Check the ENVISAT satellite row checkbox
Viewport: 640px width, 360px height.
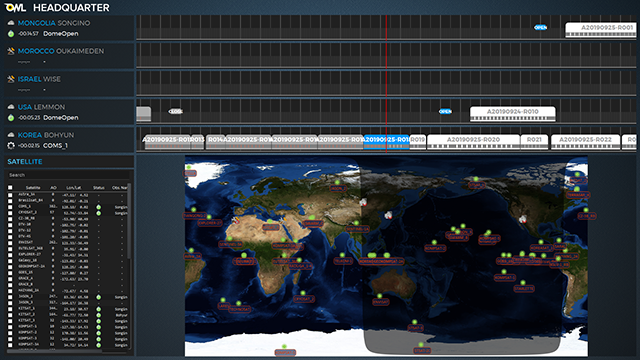[10, 242]
